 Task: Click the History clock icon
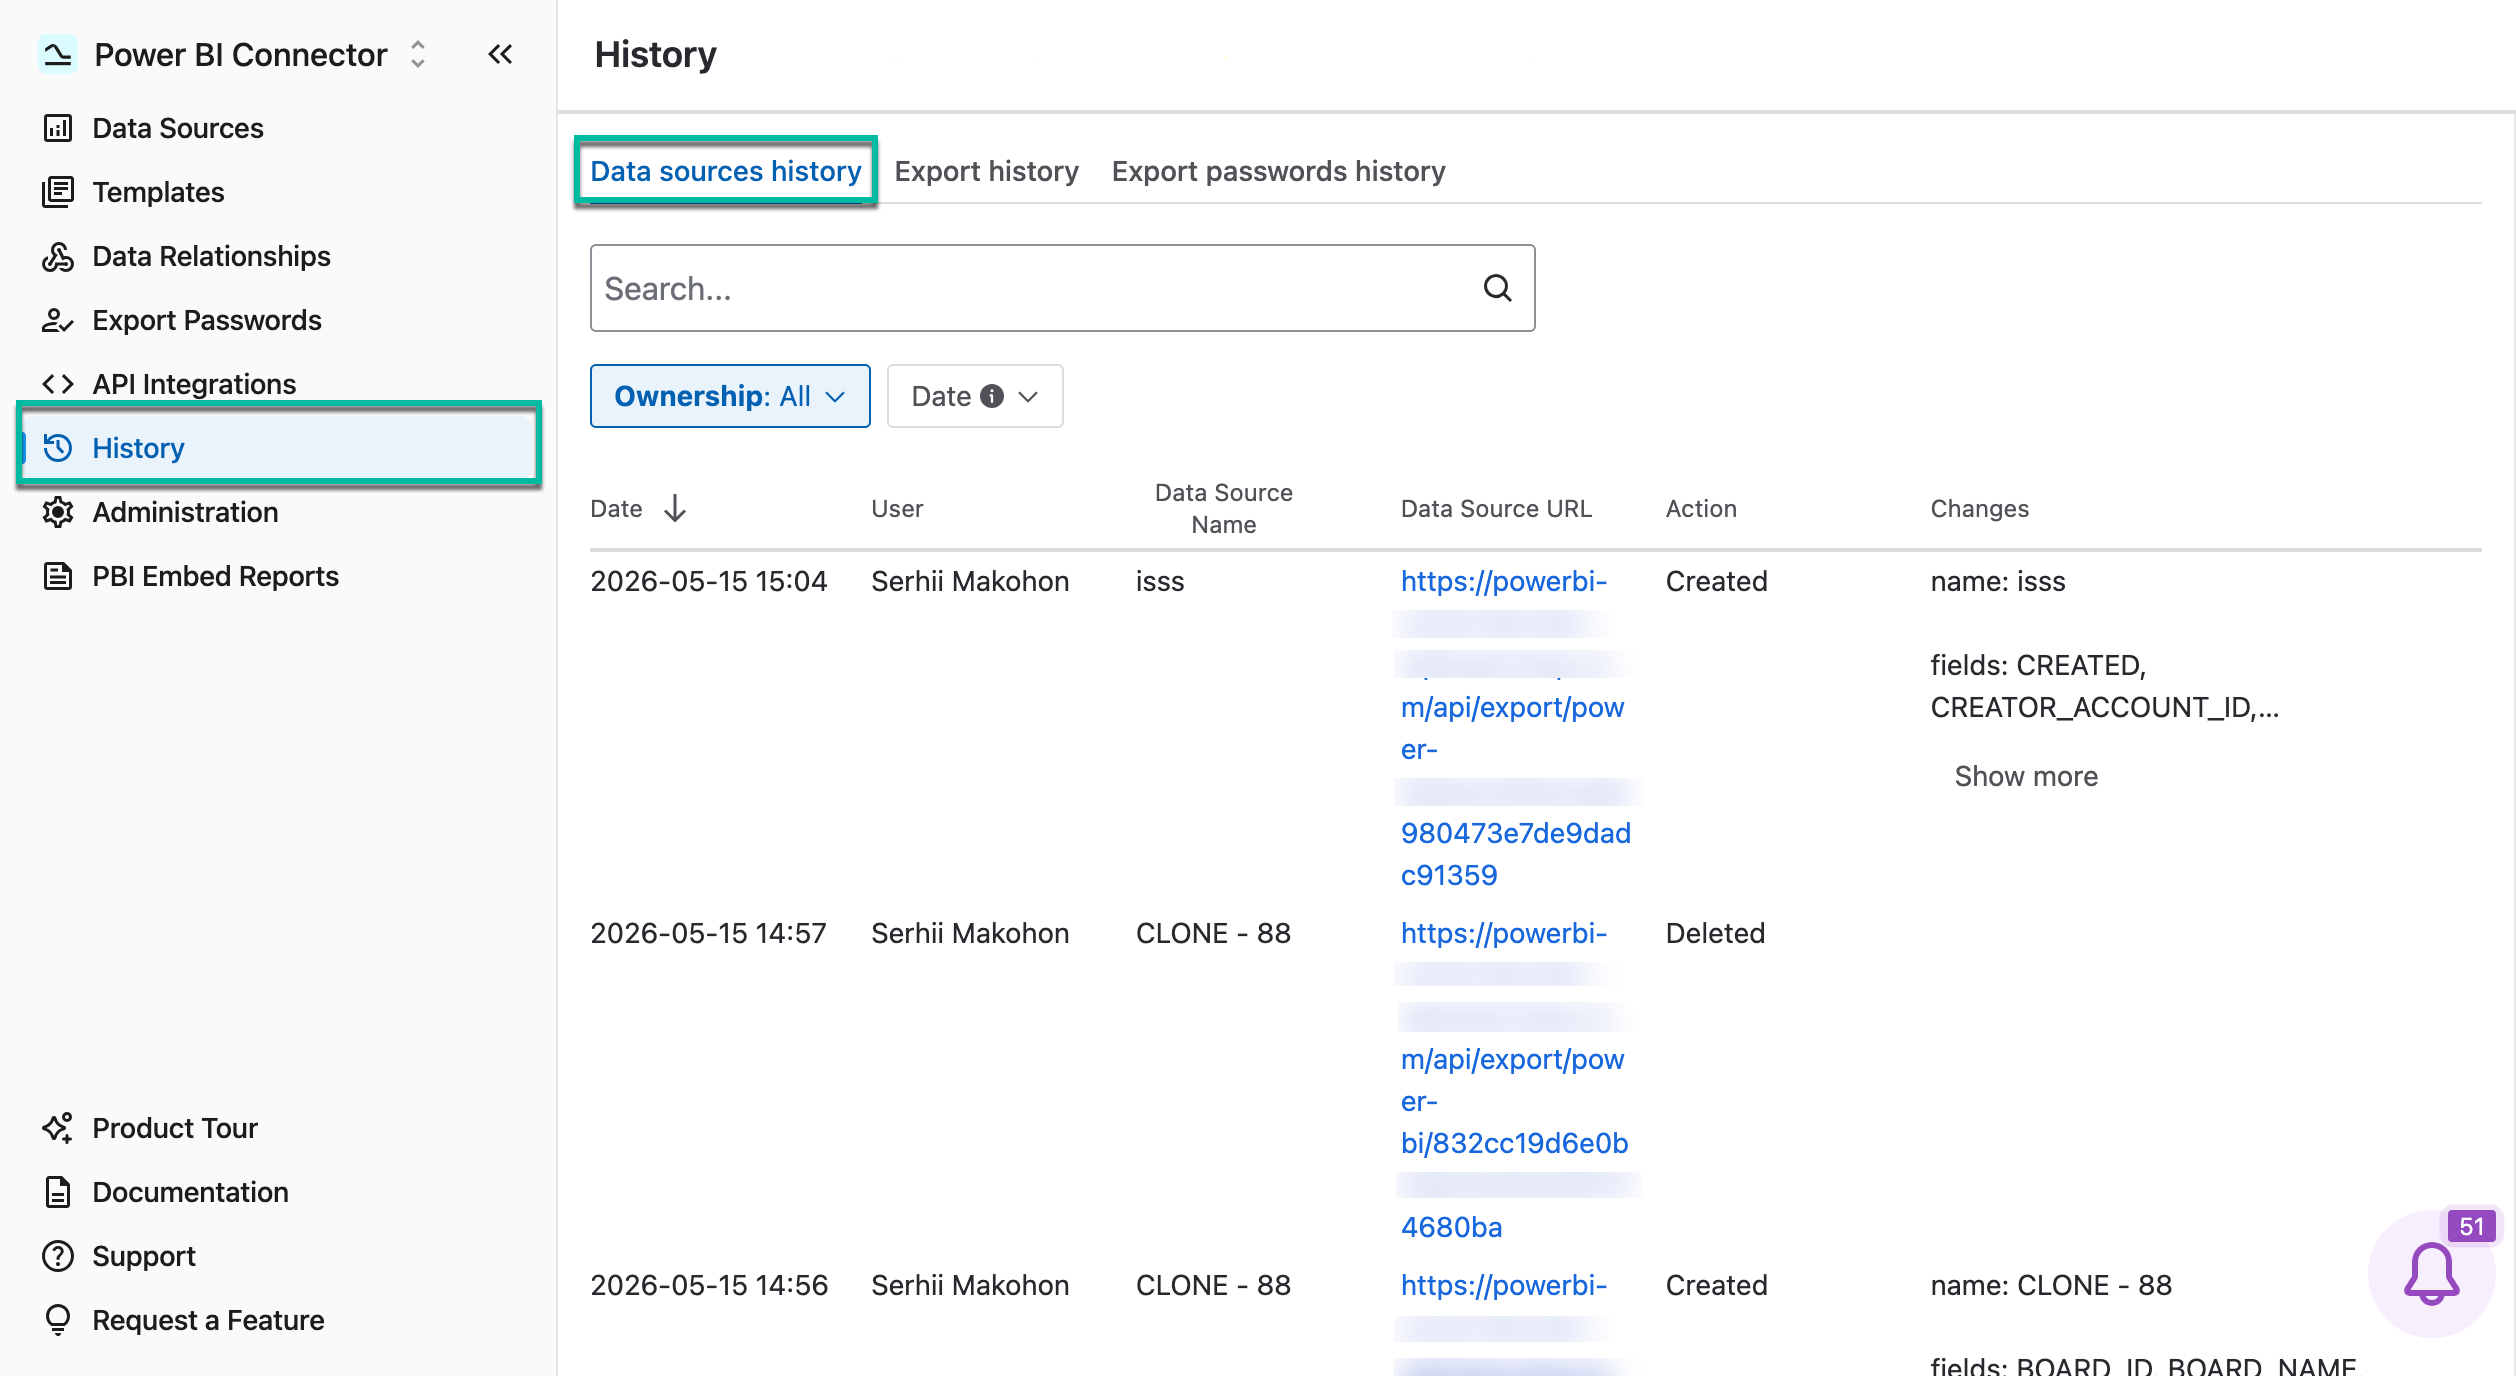[x=58, y=448]
